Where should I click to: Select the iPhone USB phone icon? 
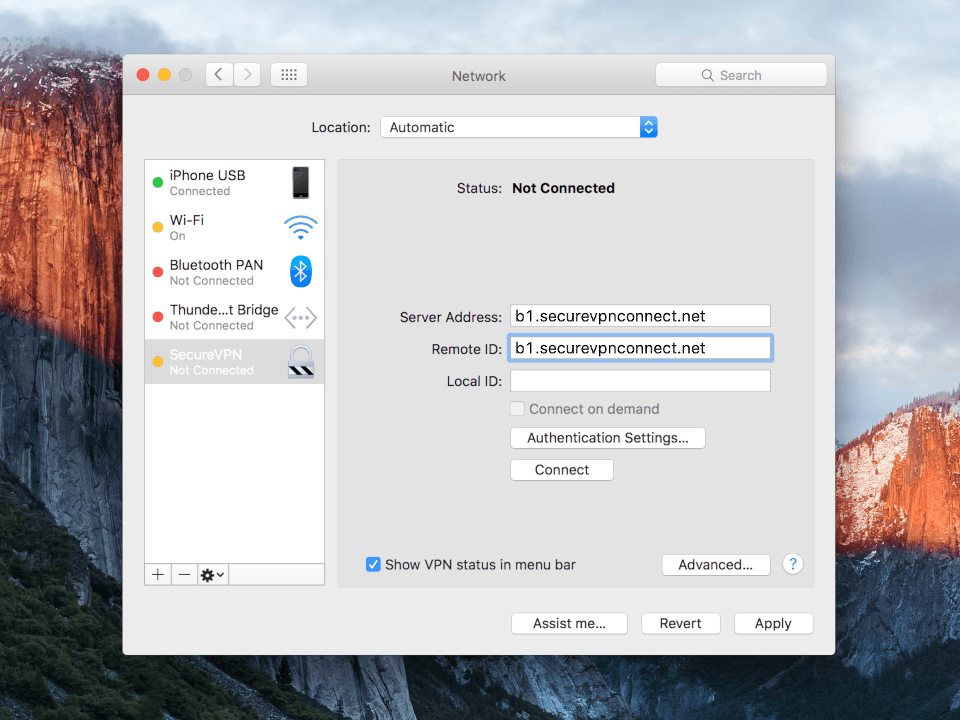point(300,182)
